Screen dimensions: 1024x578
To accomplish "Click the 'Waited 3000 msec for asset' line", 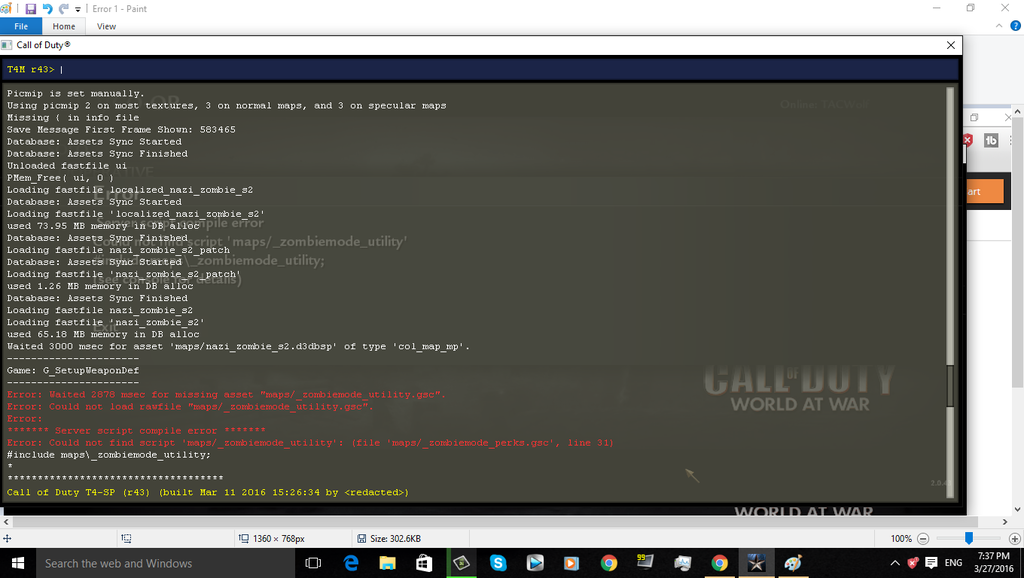I will pos(238,346).
